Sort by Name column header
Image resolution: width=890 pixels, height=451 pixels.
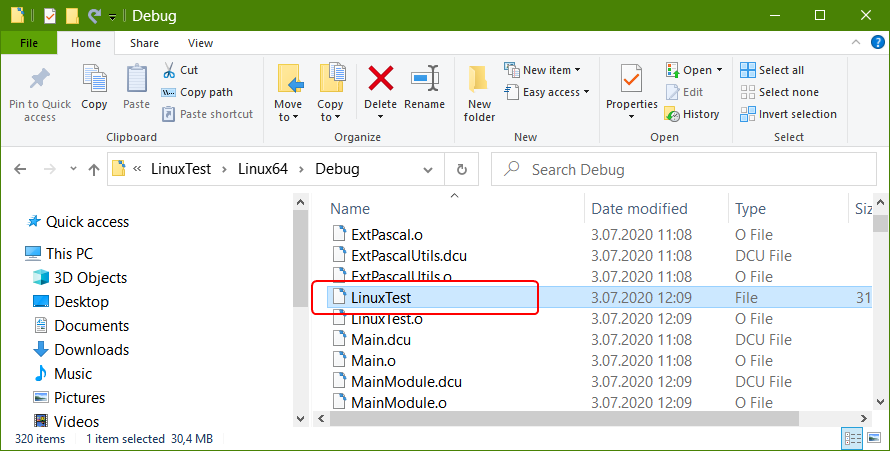click(x=350, y=209)
